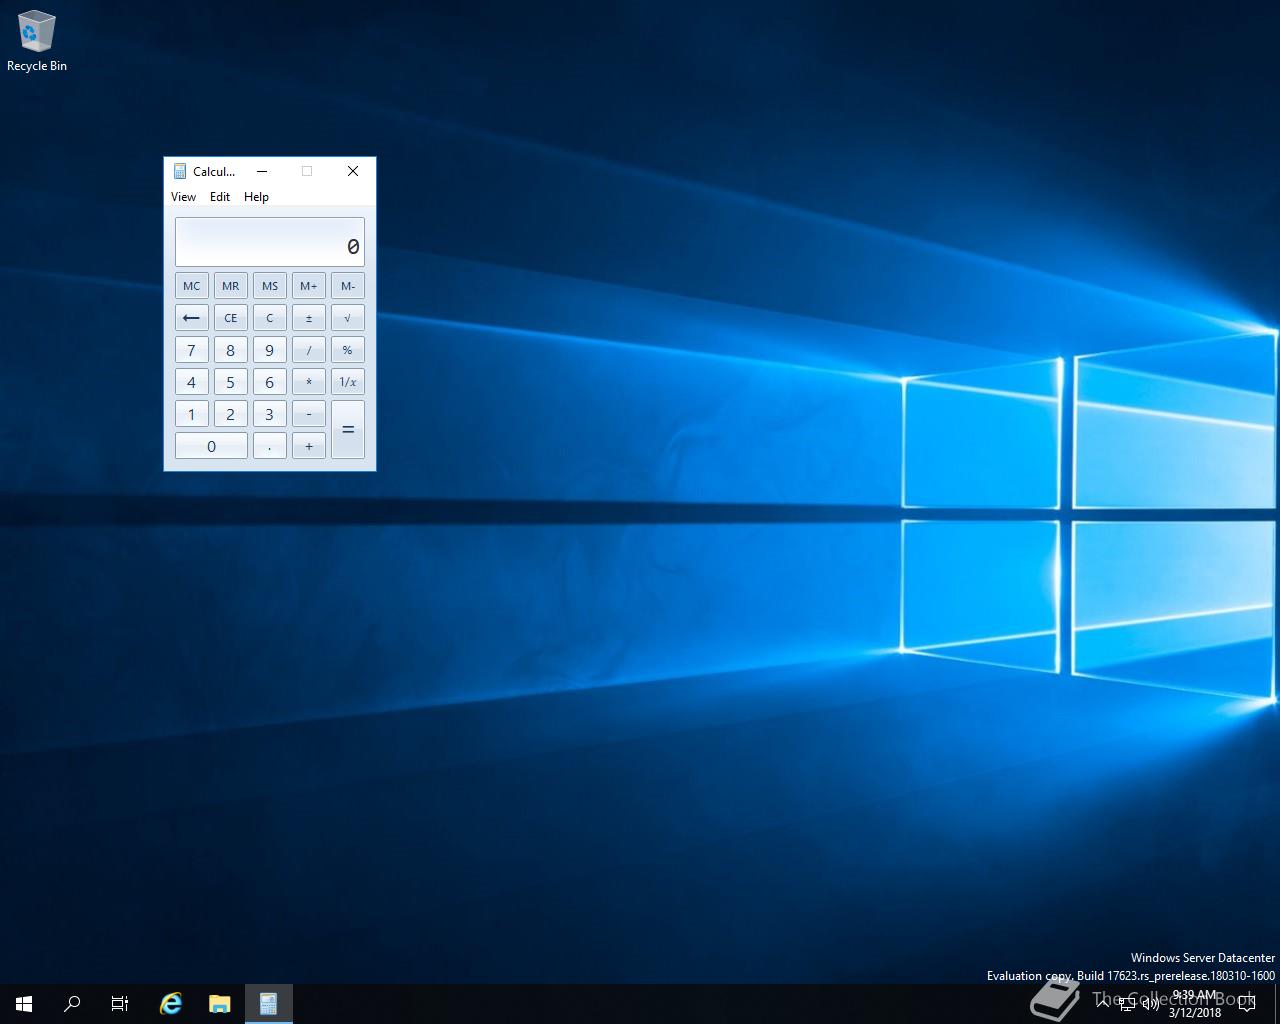
Task: Click the reciprocal 1/x button
Action: 347,382
